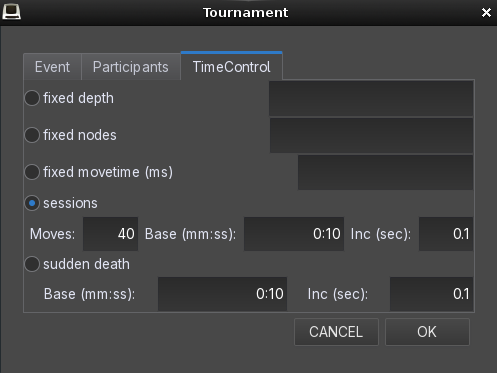This screenshot has width=497, height=373.
Task: Edit the sudden death Inc (sec) field
Action: (432, 294)
